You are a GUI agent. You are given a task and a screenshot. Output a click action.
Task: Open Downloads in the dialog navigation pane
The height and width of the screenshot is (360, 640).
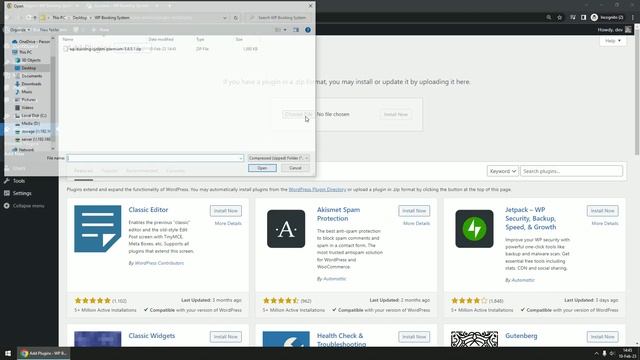pyautogui.click(x=31, y=84)
